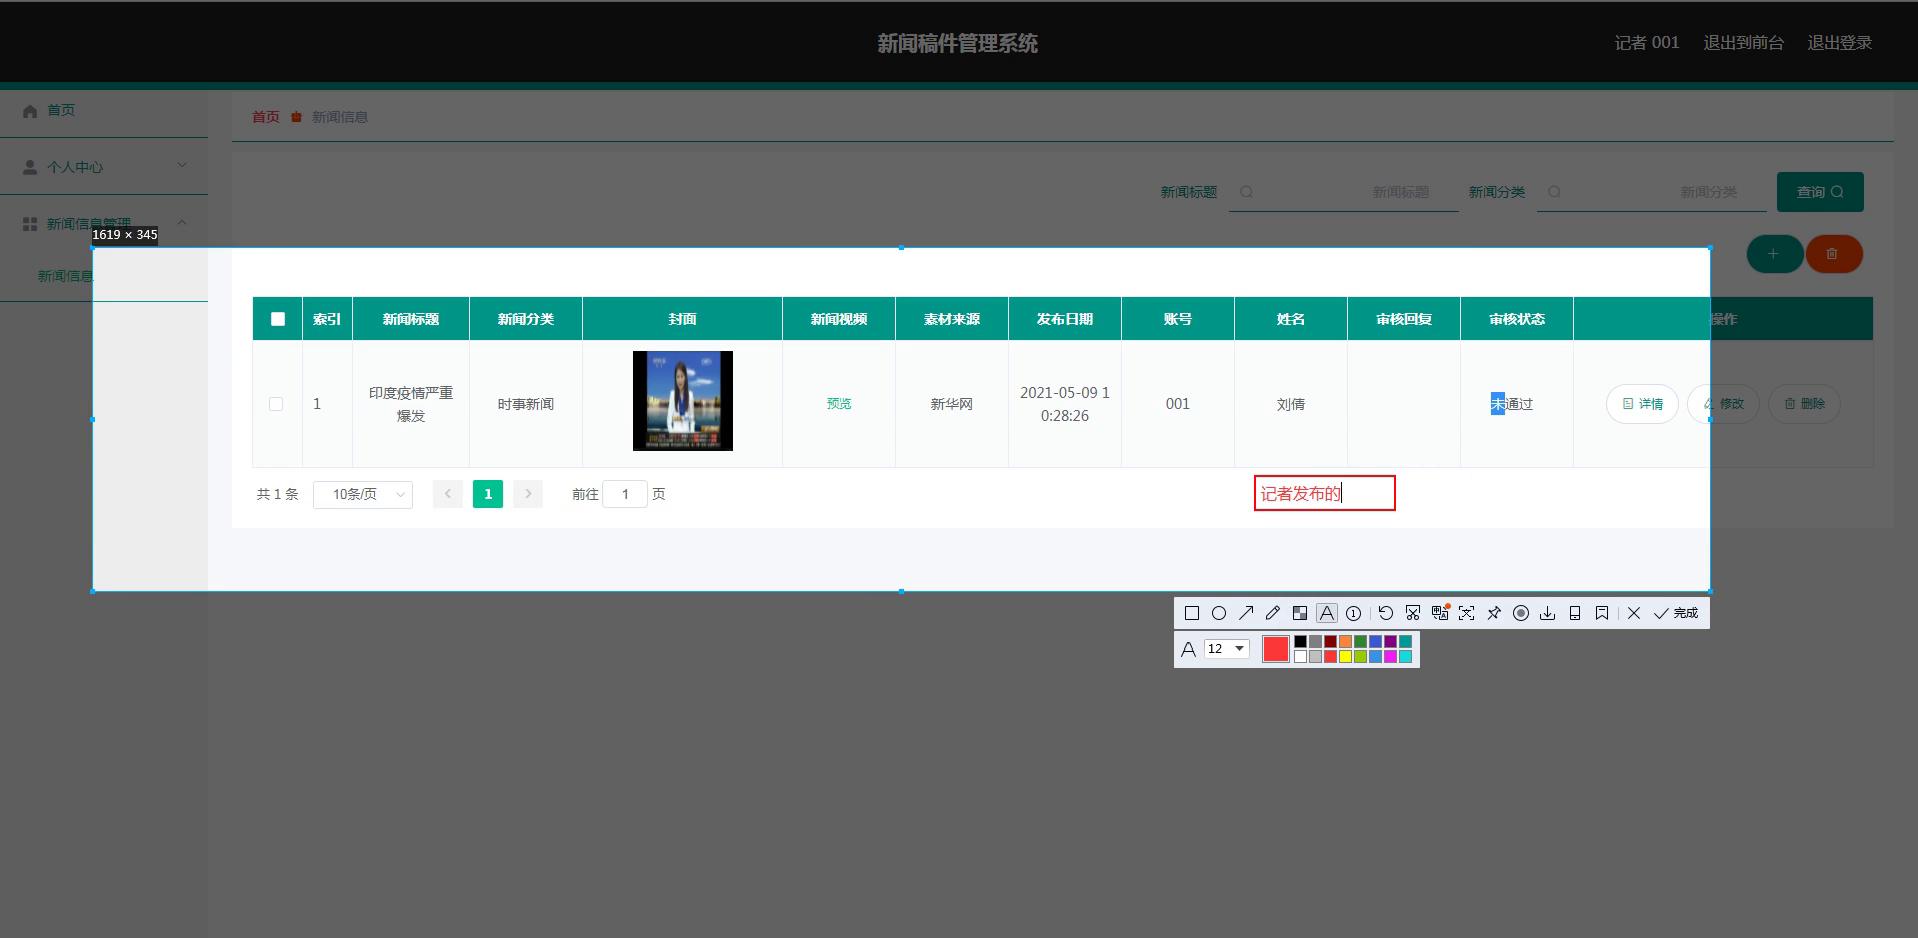The width and height of the screenshot is (1918, 938).
Task: Open 详情 for the news row
Action: [1642, 404]
